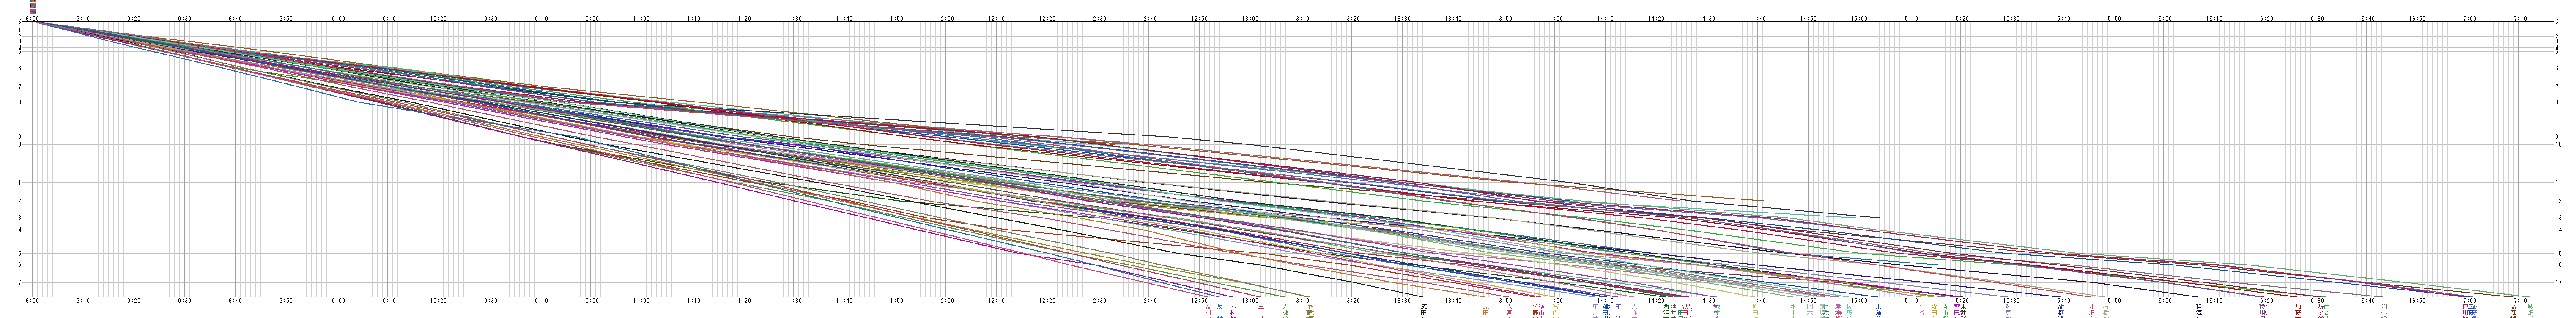
Task: Click the 13:00 label on top time axis
Action: 1250,18
